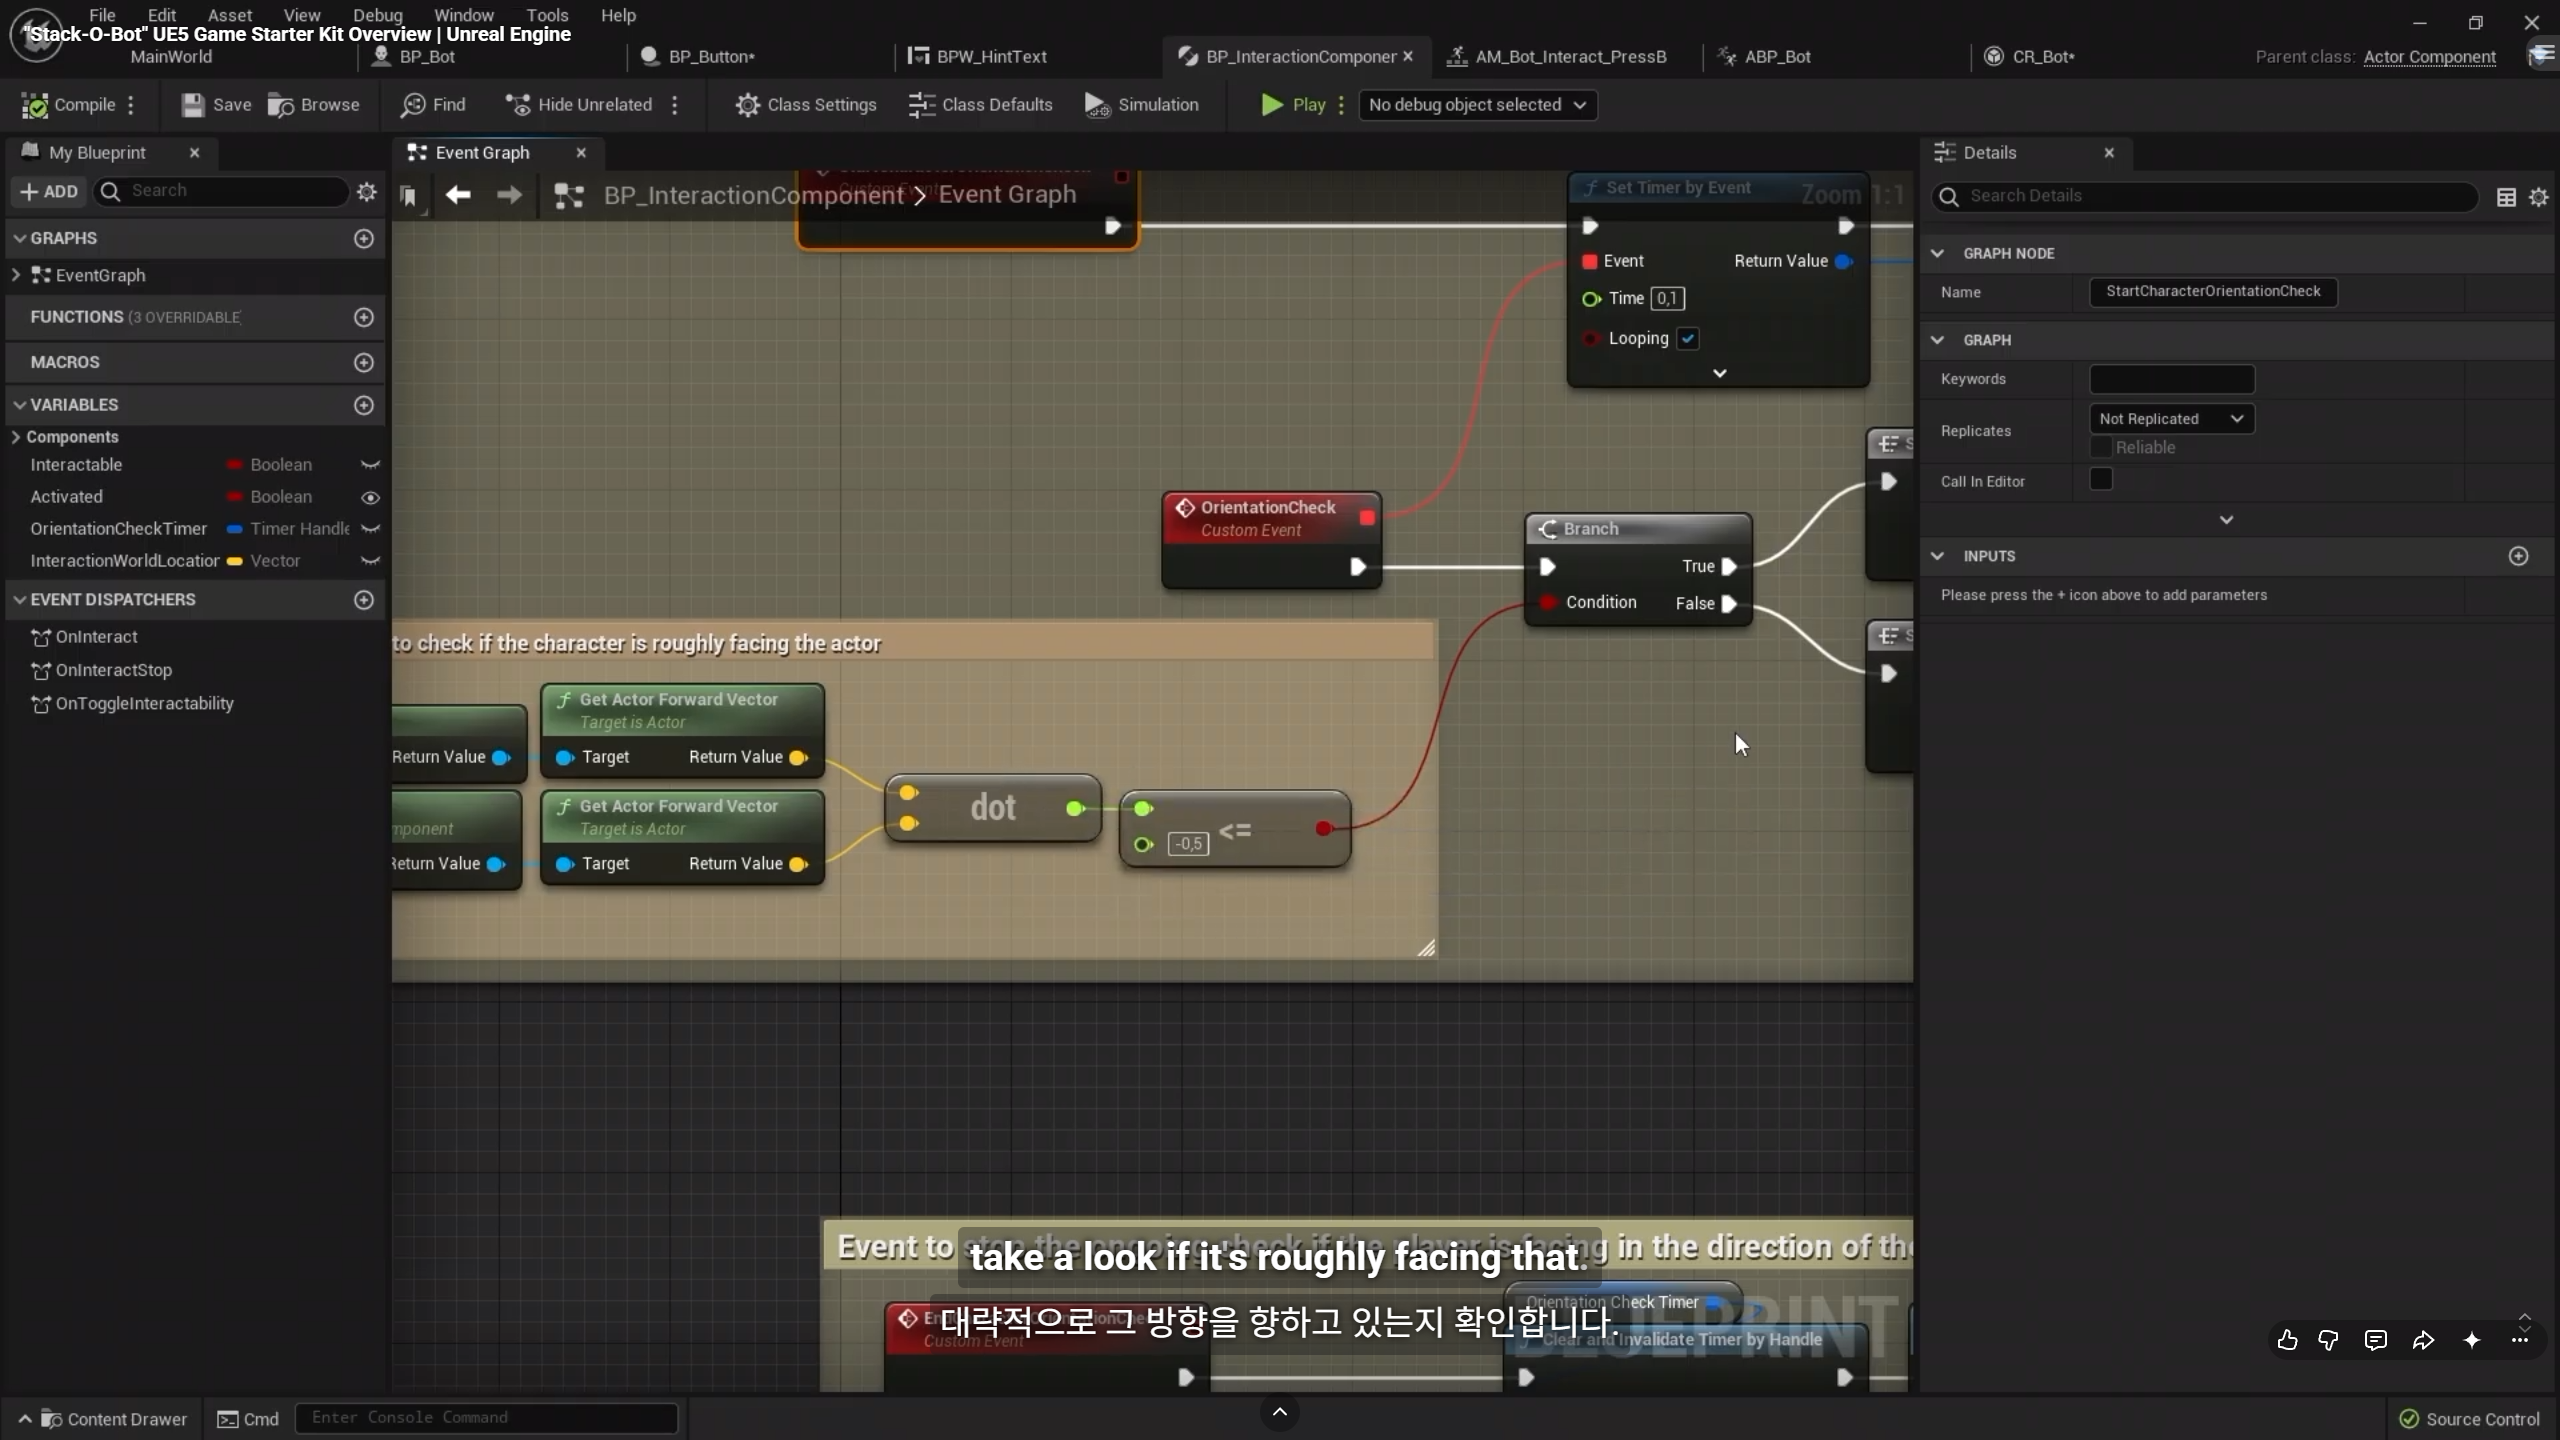This screenshot has width=2560, height=1440.
Task: Toggle Looping checkbox on Set Timer node
Action: (x=1688, y=338)
